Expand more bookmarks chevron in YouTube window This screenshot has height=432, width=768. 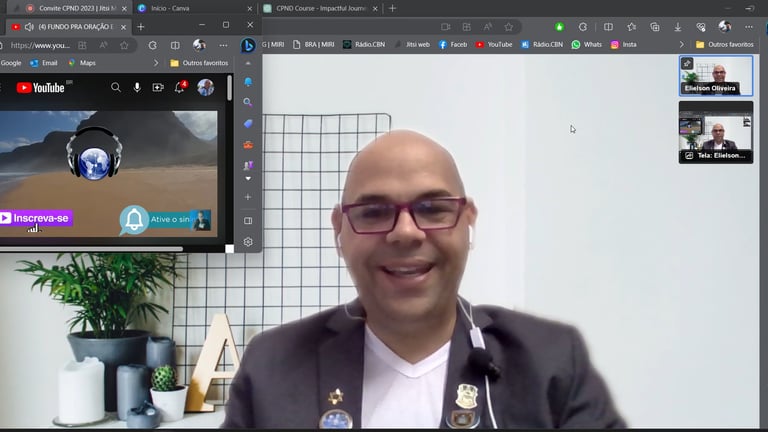[156, 63]
